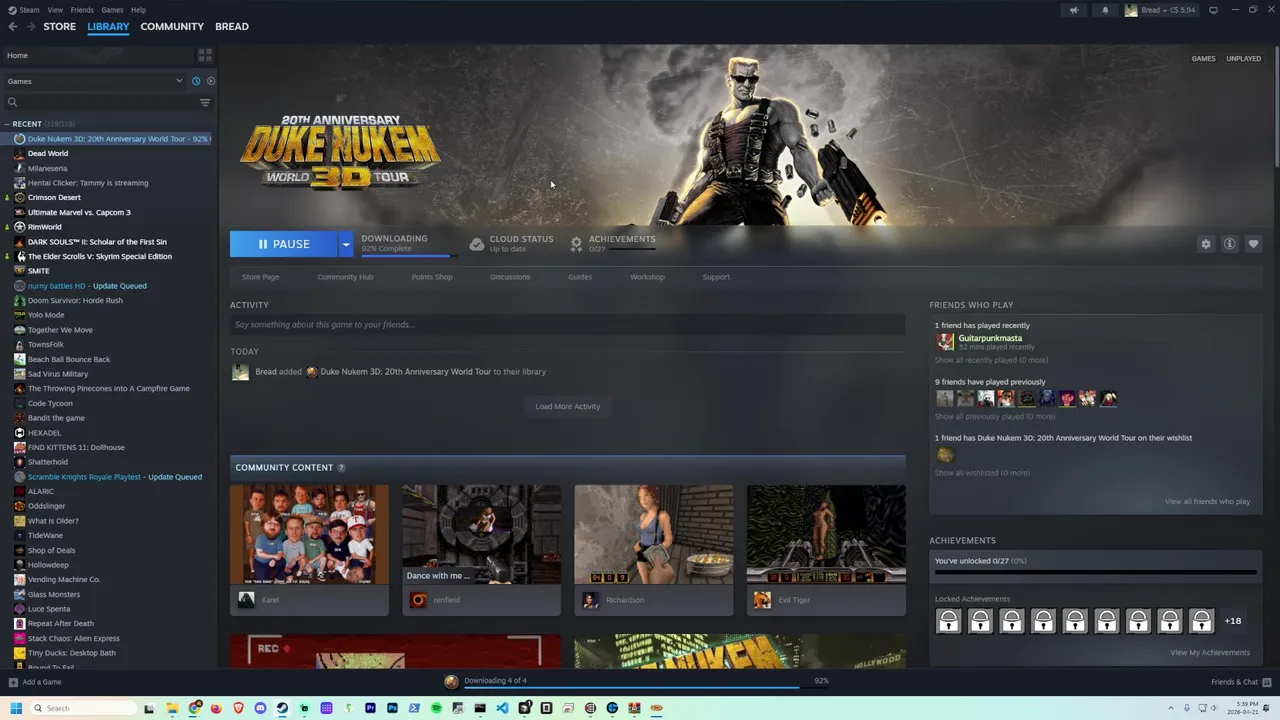Screen dimensions: 1280x720
Task: Open the Guides link
Action: tap(580, 277)
